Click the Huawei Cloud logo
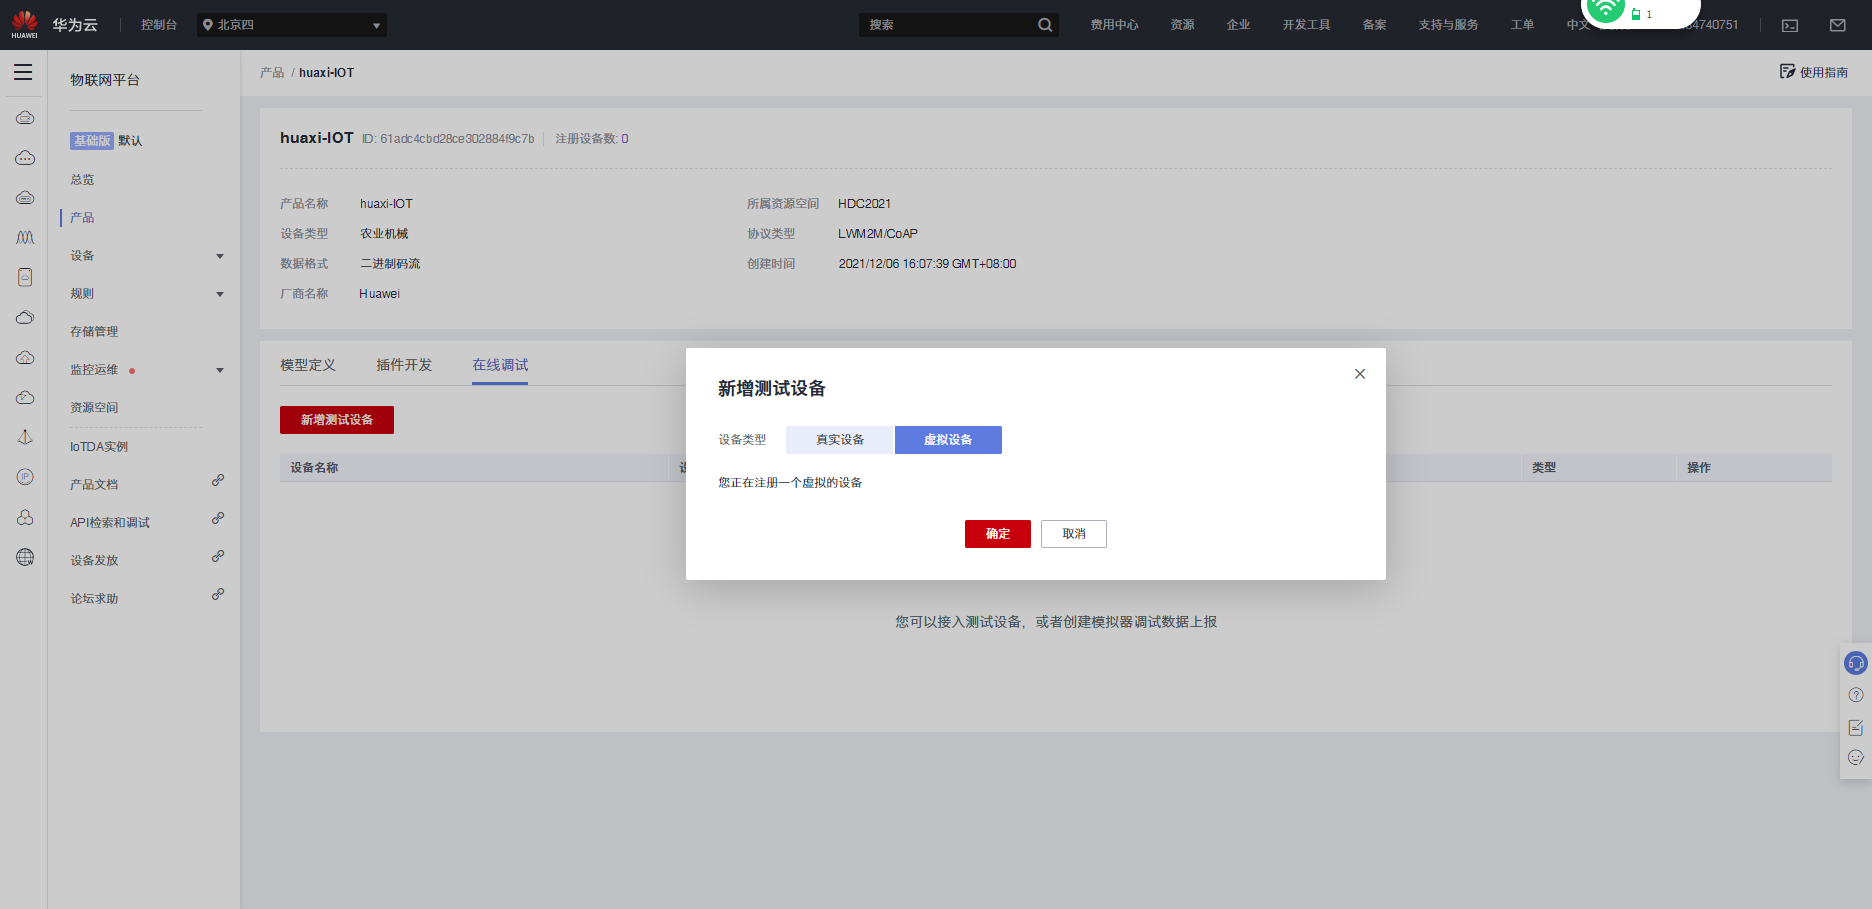The height and width of the screenshot is (909, 1872). [x=24, y=24]
